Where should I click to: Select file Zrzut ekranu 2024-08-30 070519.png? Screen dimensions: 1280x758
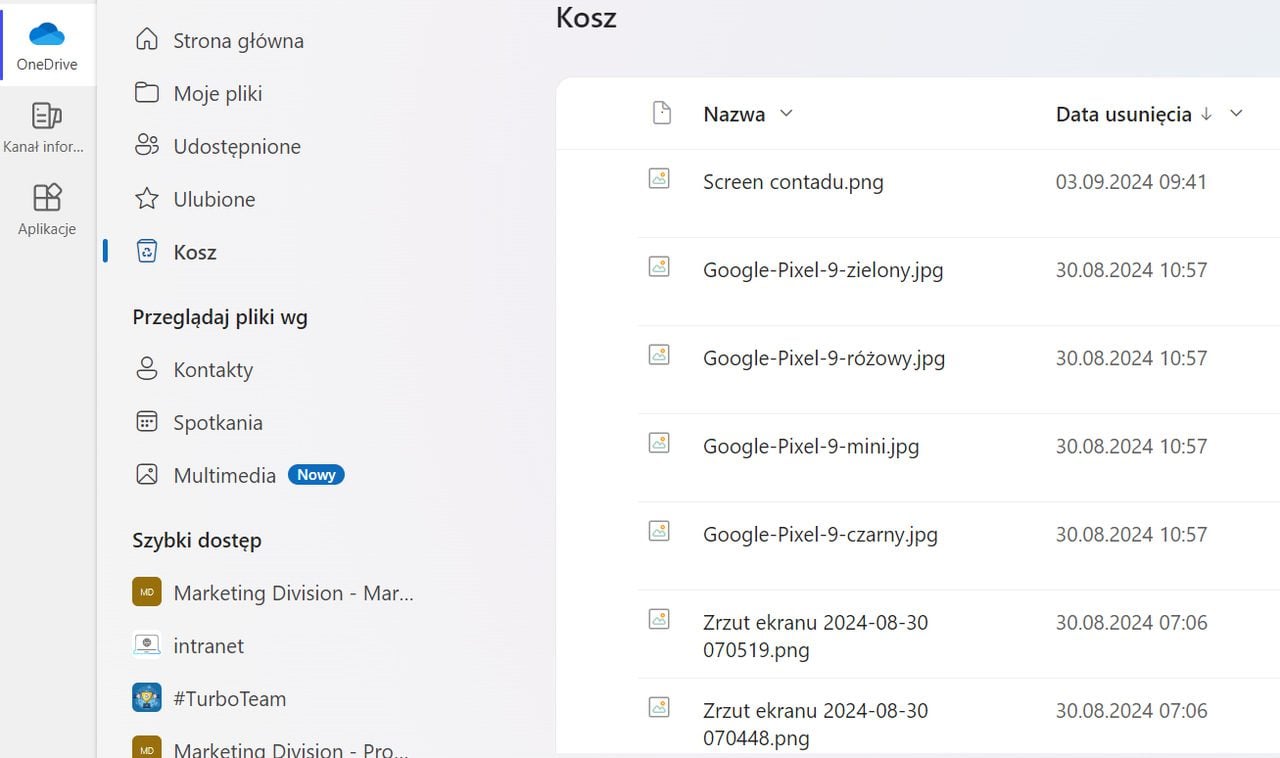pos(816,636)
